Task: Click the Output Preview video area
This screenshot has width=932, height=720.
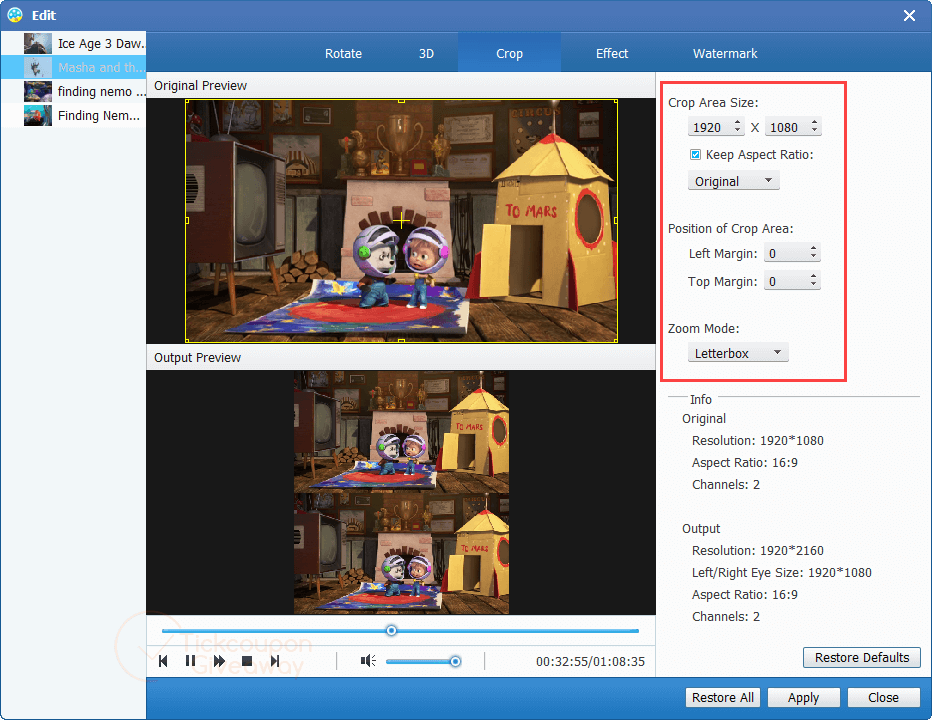Action: click(x=401, y=492)
